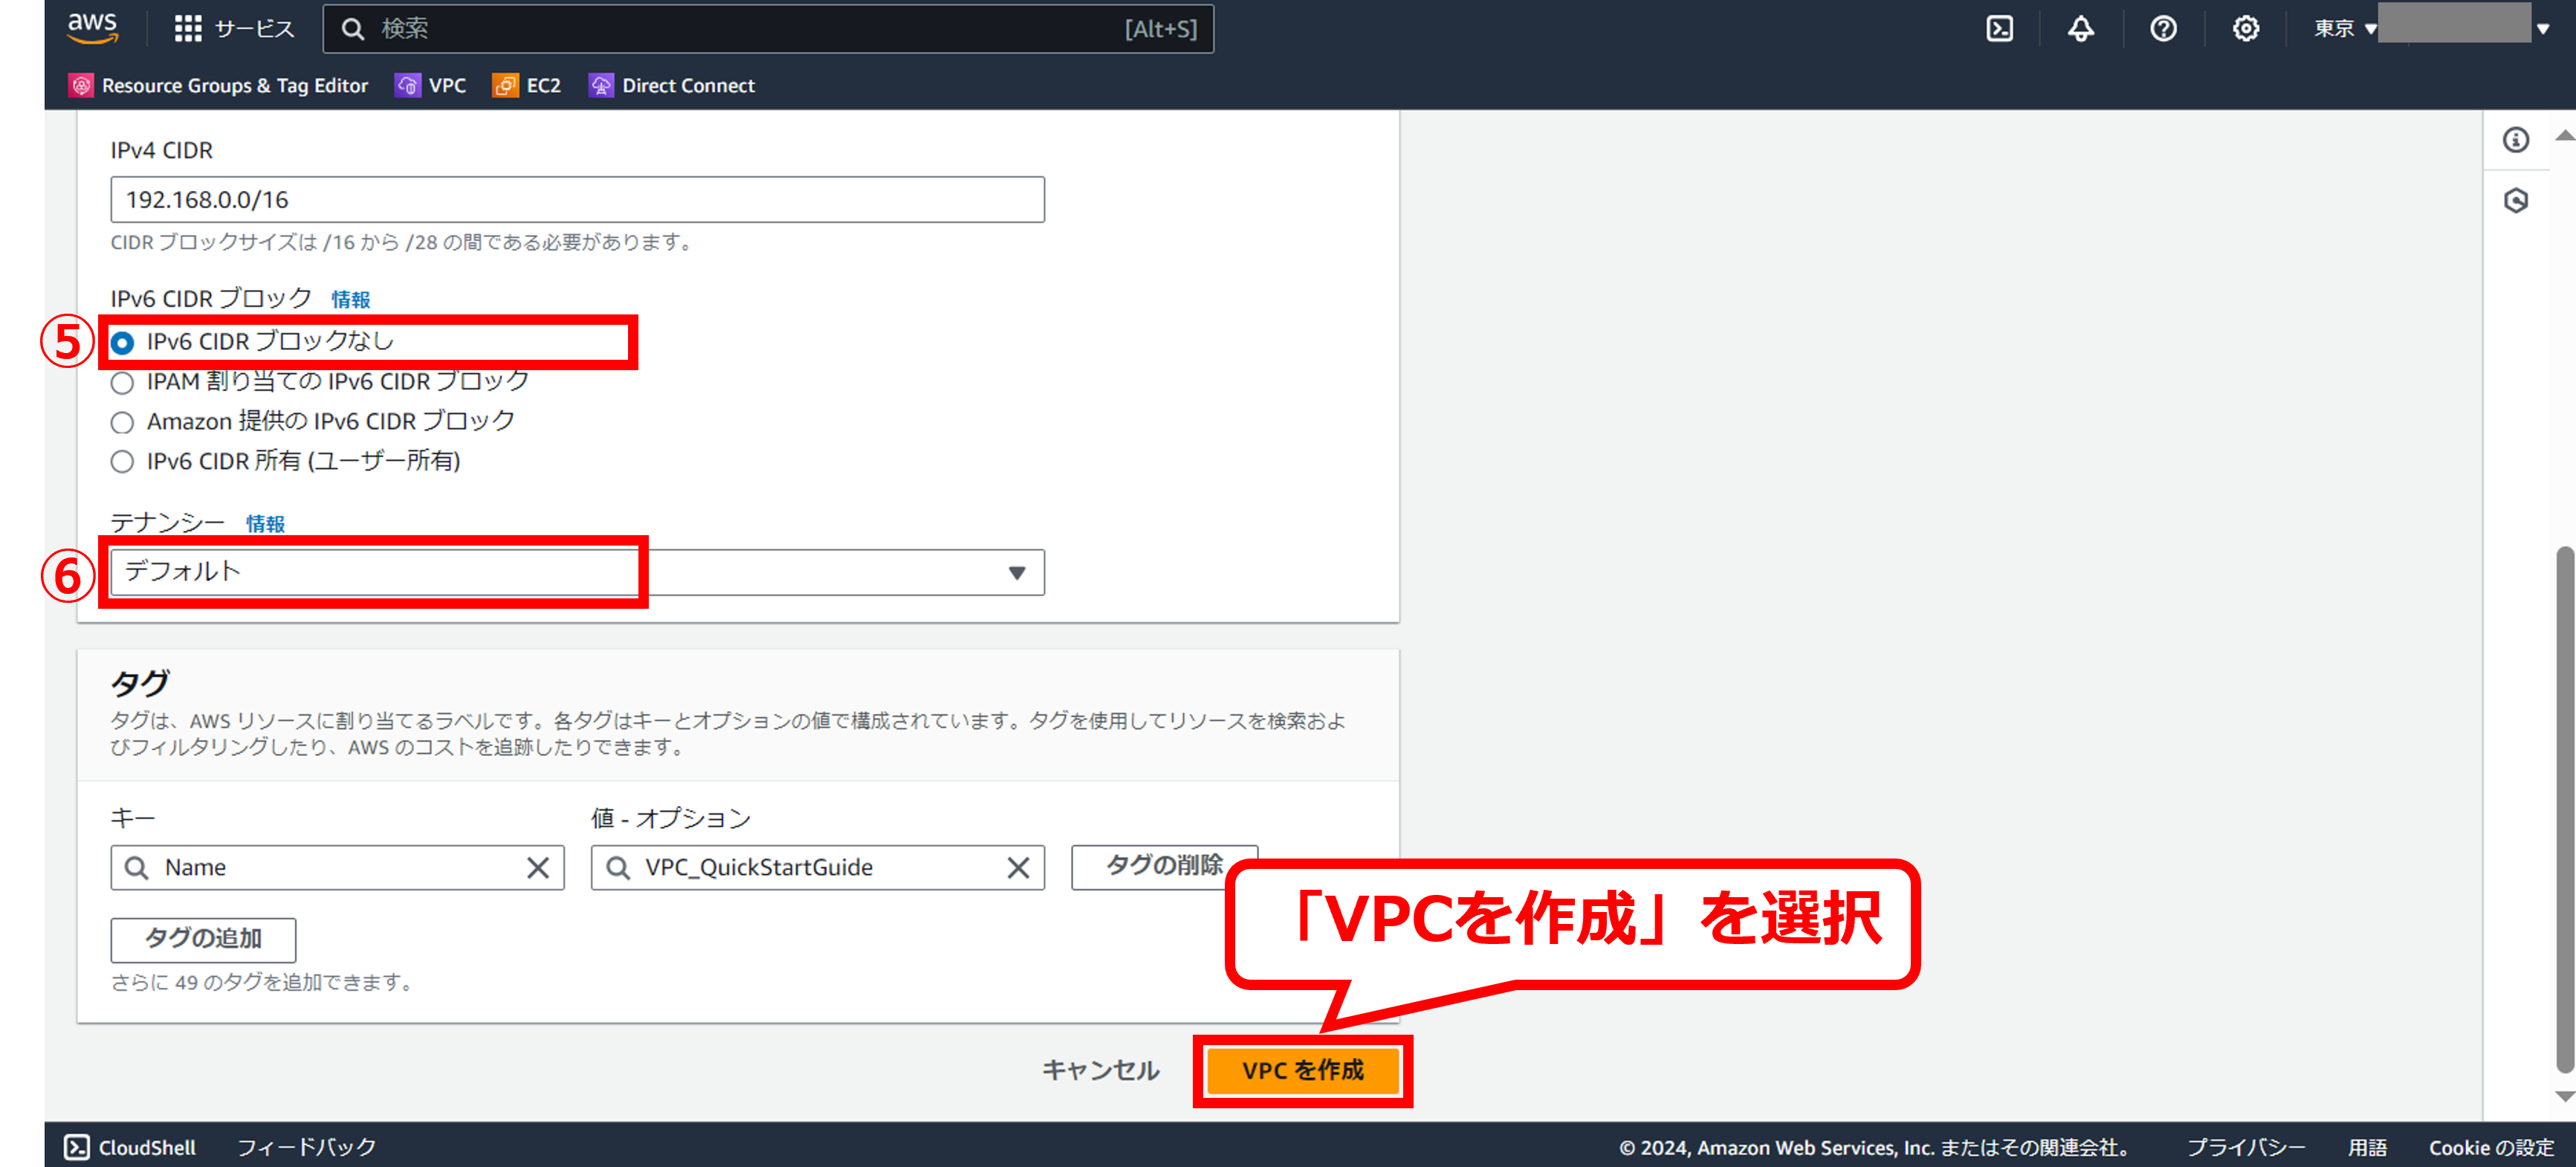Screen dimensions: 2576x1167
Task: Open the help question mark menu
Action: click(x=2163, y=29)
